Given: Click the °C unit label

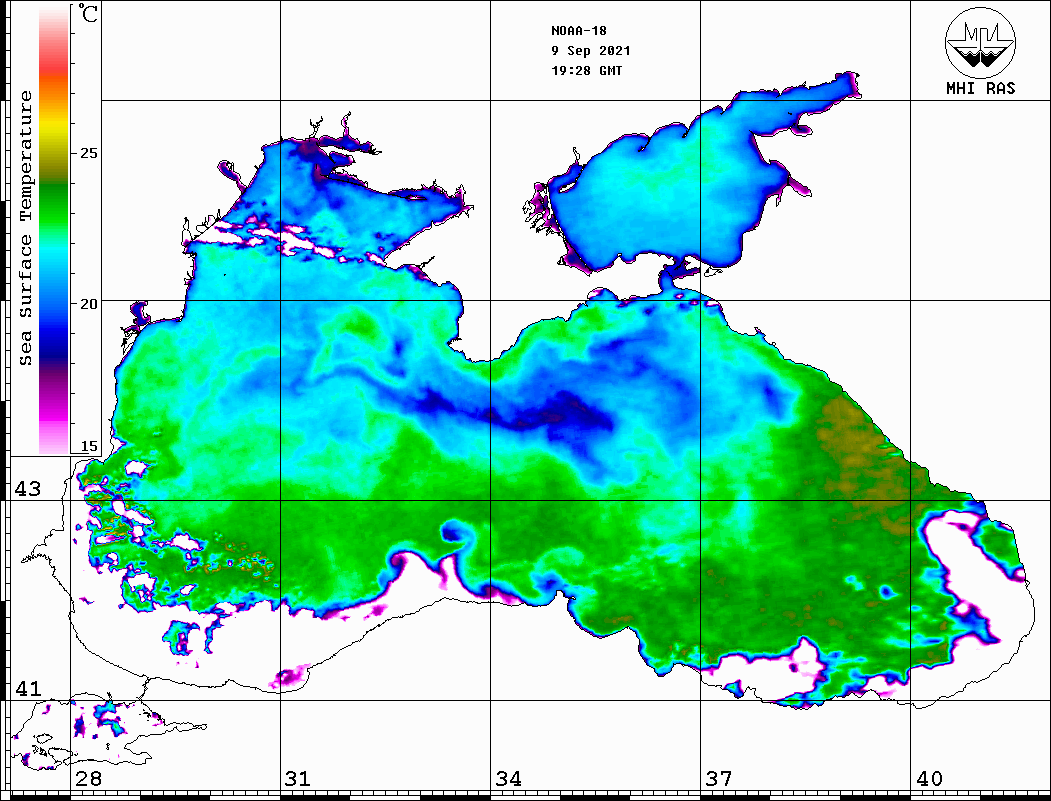Looking at the screenshot, I should pyautogui.click(x=88, y=14).
